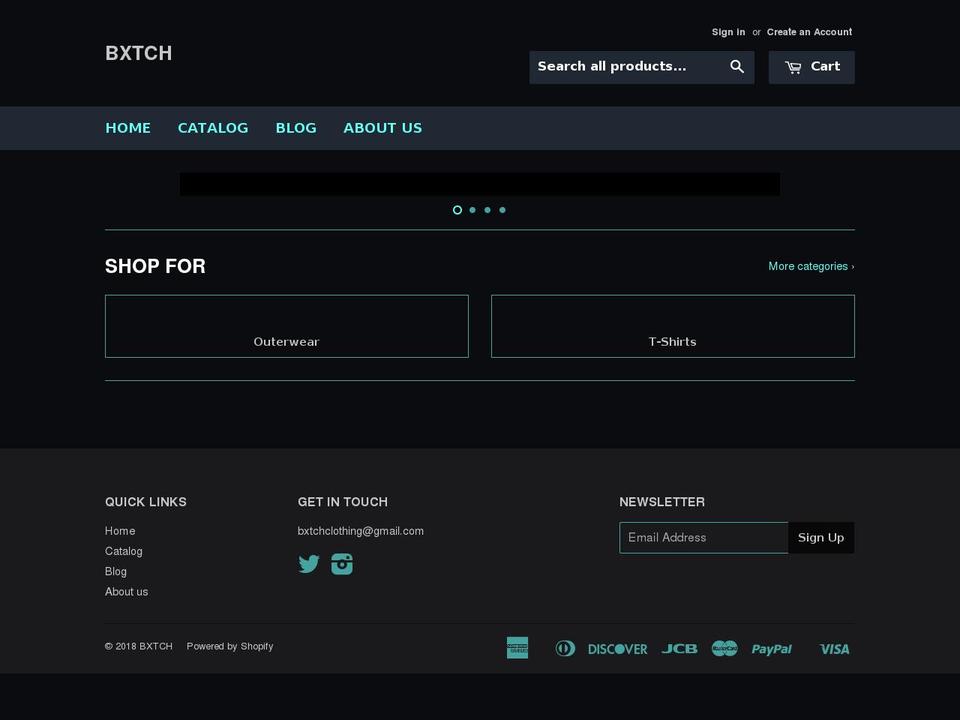This screenshot has width=960, height=720.
Task: Open the BLOG menu item
Action: (296, 128)
